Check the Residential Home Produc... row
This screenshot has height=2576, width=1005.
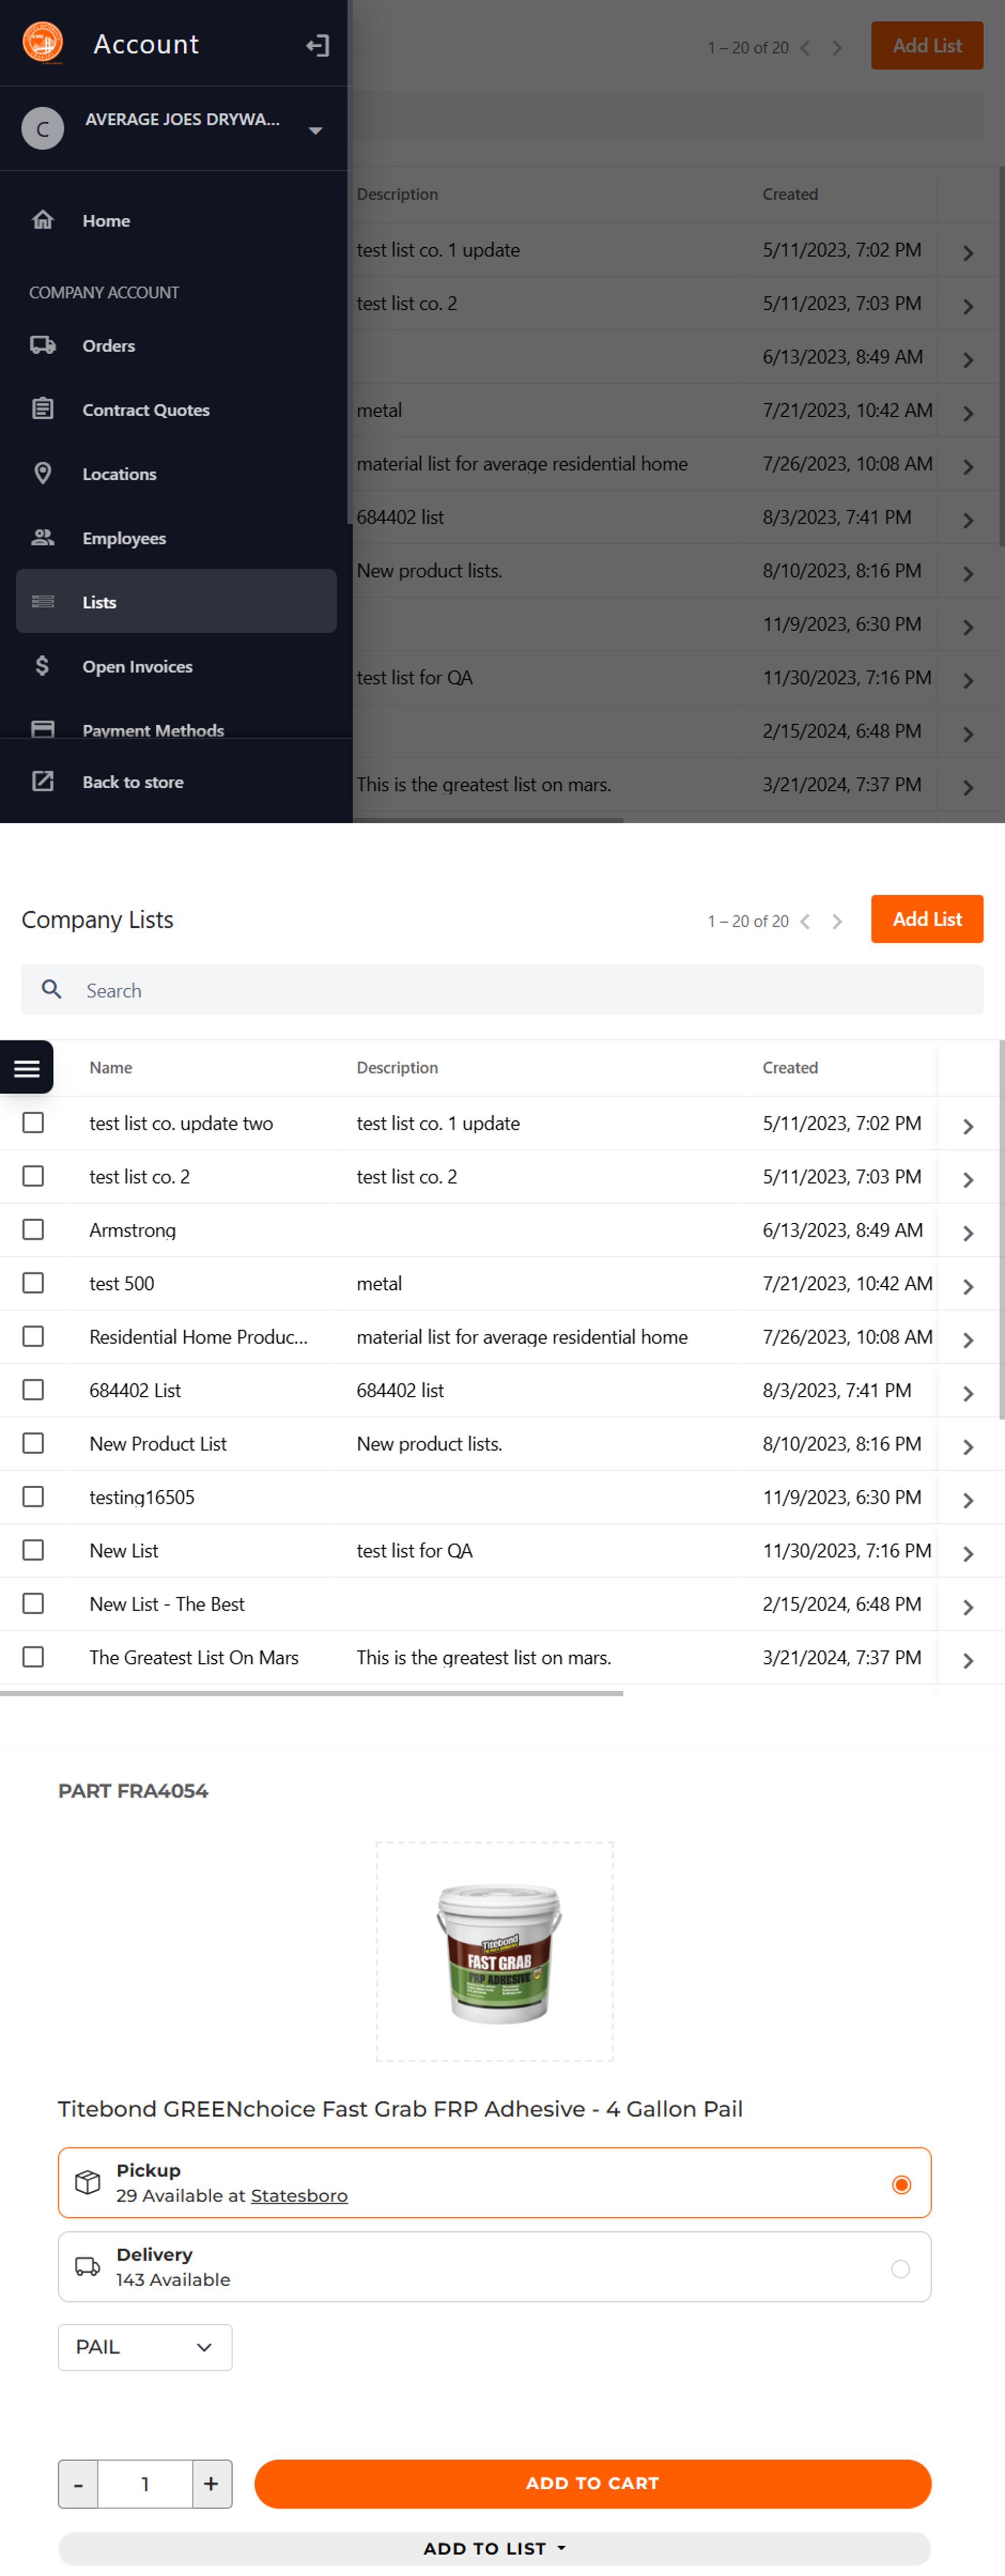(33, 1335)
